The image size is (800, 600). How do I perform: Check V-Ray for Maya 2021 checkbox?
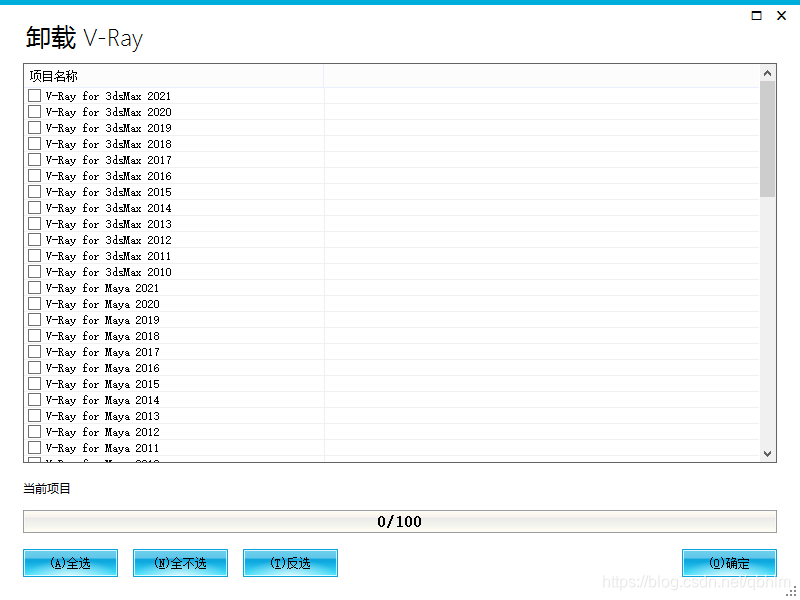(35, 288)
